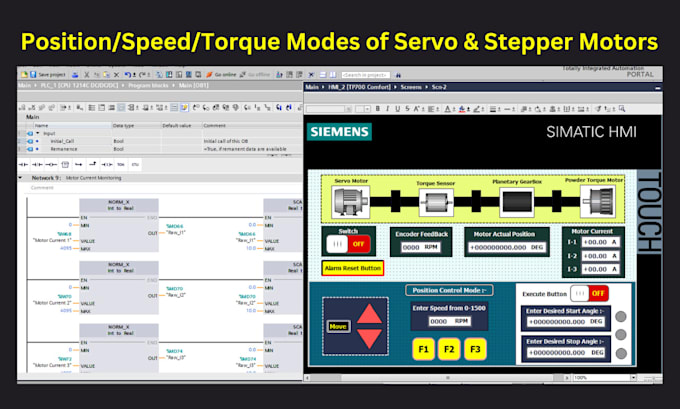Click the Data type column header
Screen dimensions: 680x409
[136, 125]
